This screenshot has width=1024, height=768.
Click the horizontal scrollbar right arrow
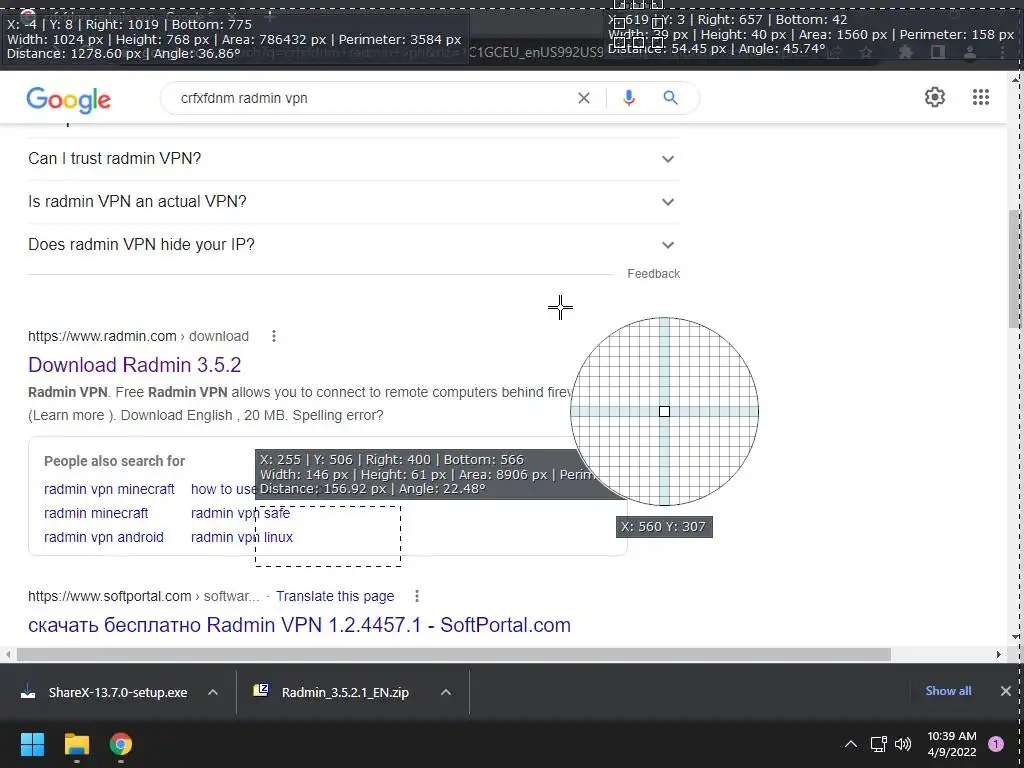click(x=999, y=654)
